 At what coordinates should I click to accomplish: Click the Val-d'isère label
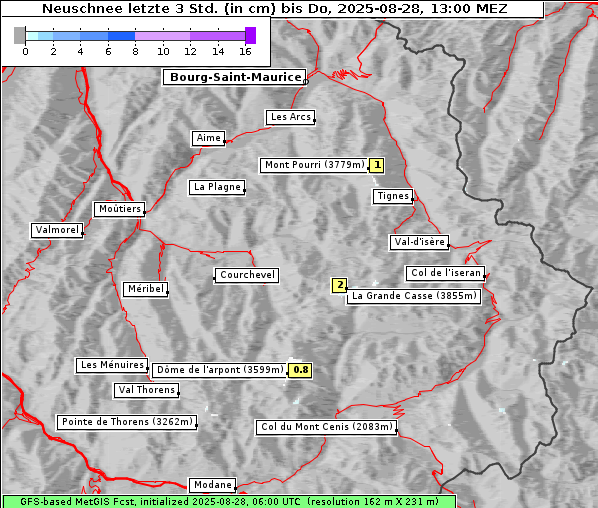[x=419, y=242]
